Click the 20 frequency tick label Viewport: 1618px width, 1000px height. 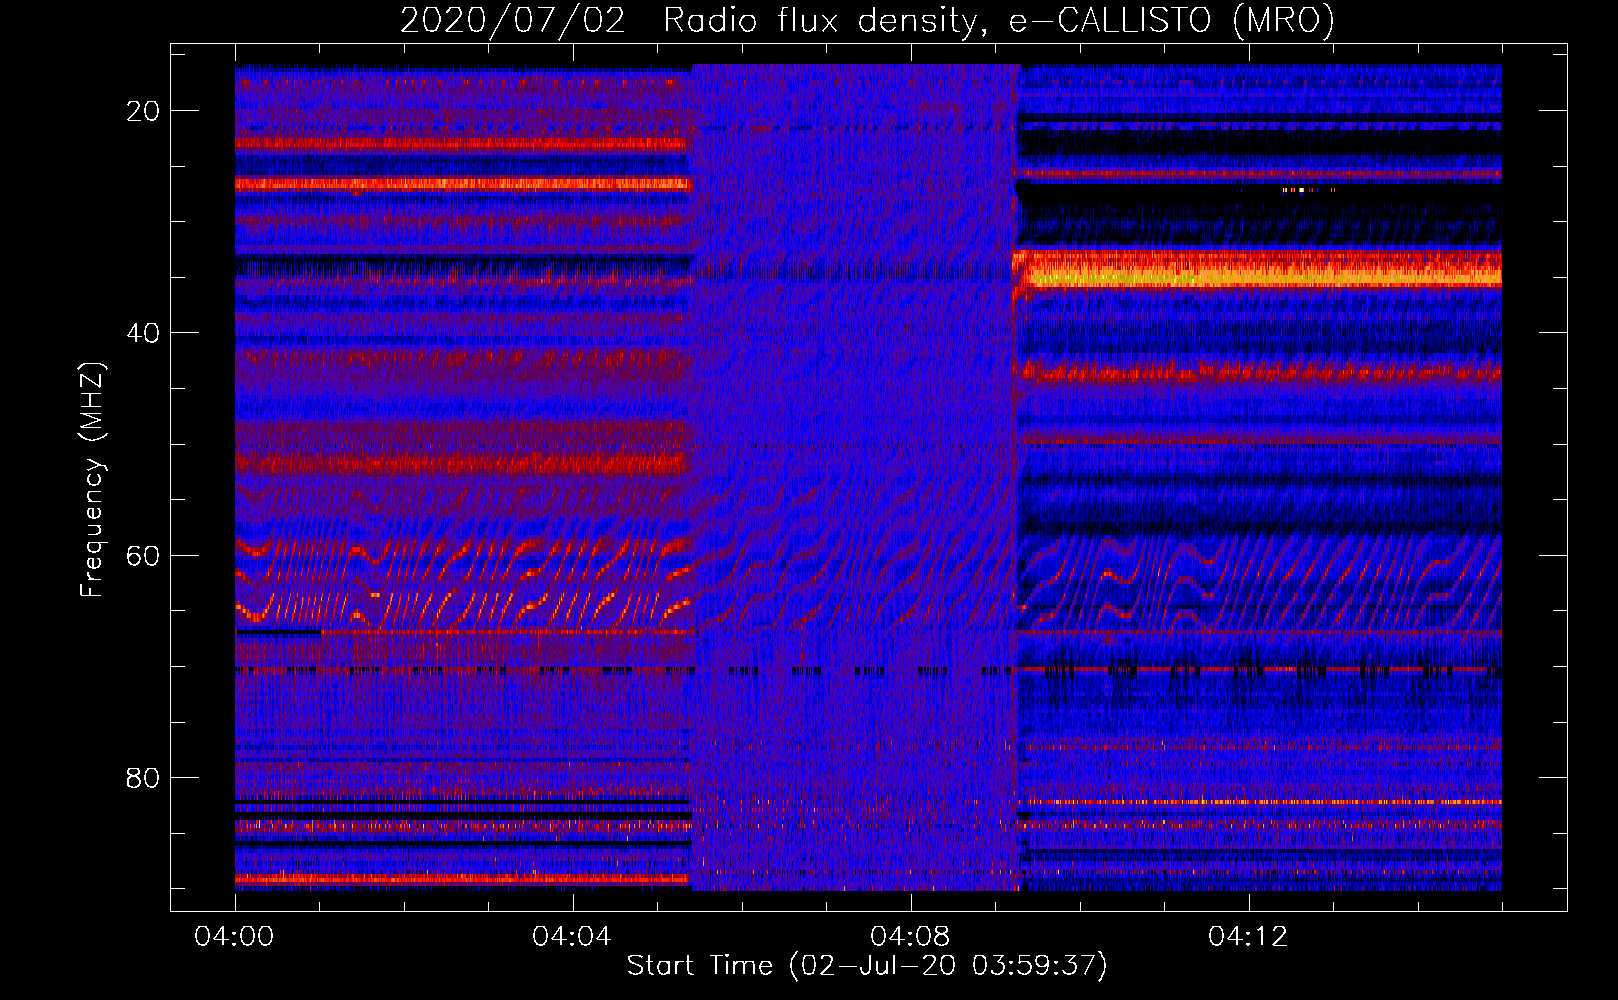pos(143,111)
